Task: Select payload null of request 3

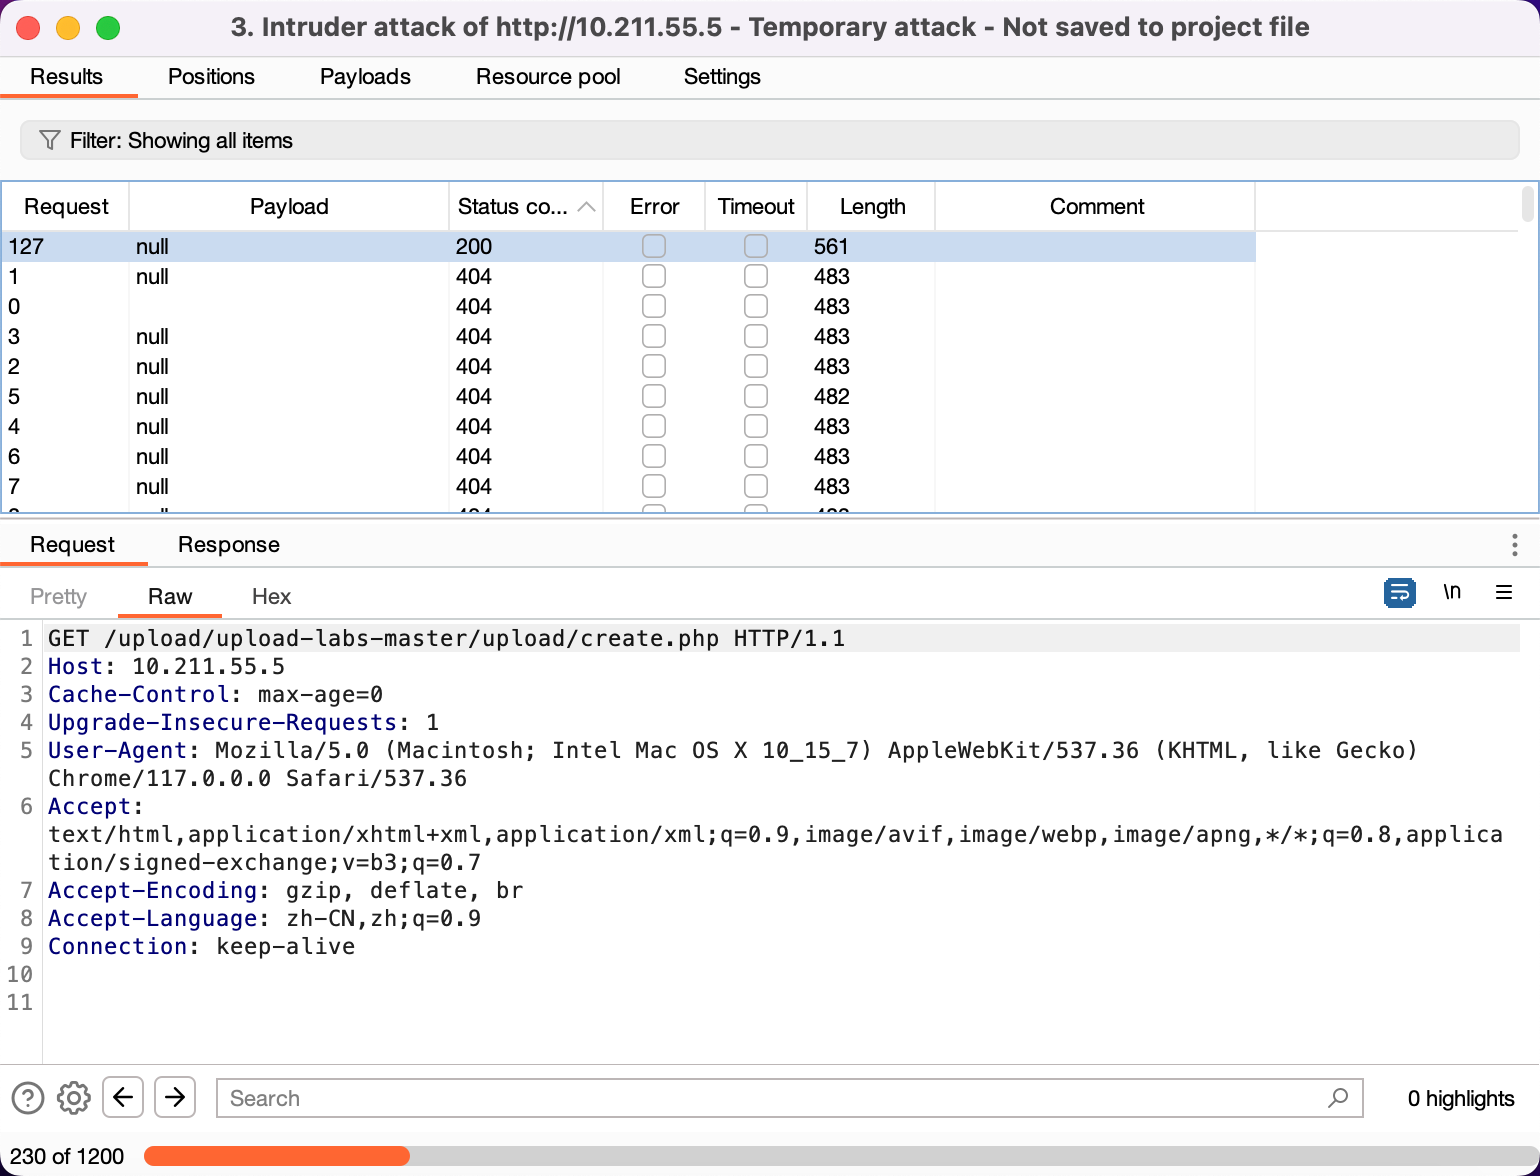Action: [x=152, y=336]
